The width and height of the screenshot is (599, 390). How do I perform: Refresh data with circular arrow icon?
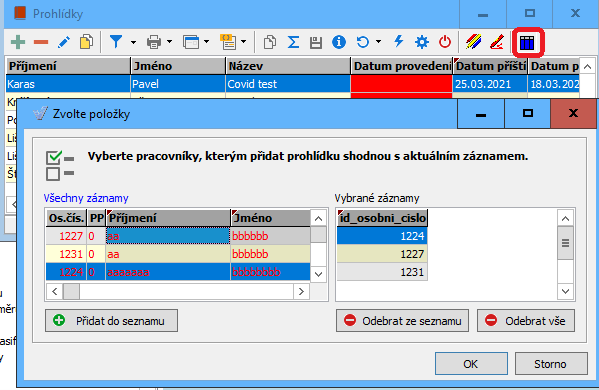tap(363, 42)
